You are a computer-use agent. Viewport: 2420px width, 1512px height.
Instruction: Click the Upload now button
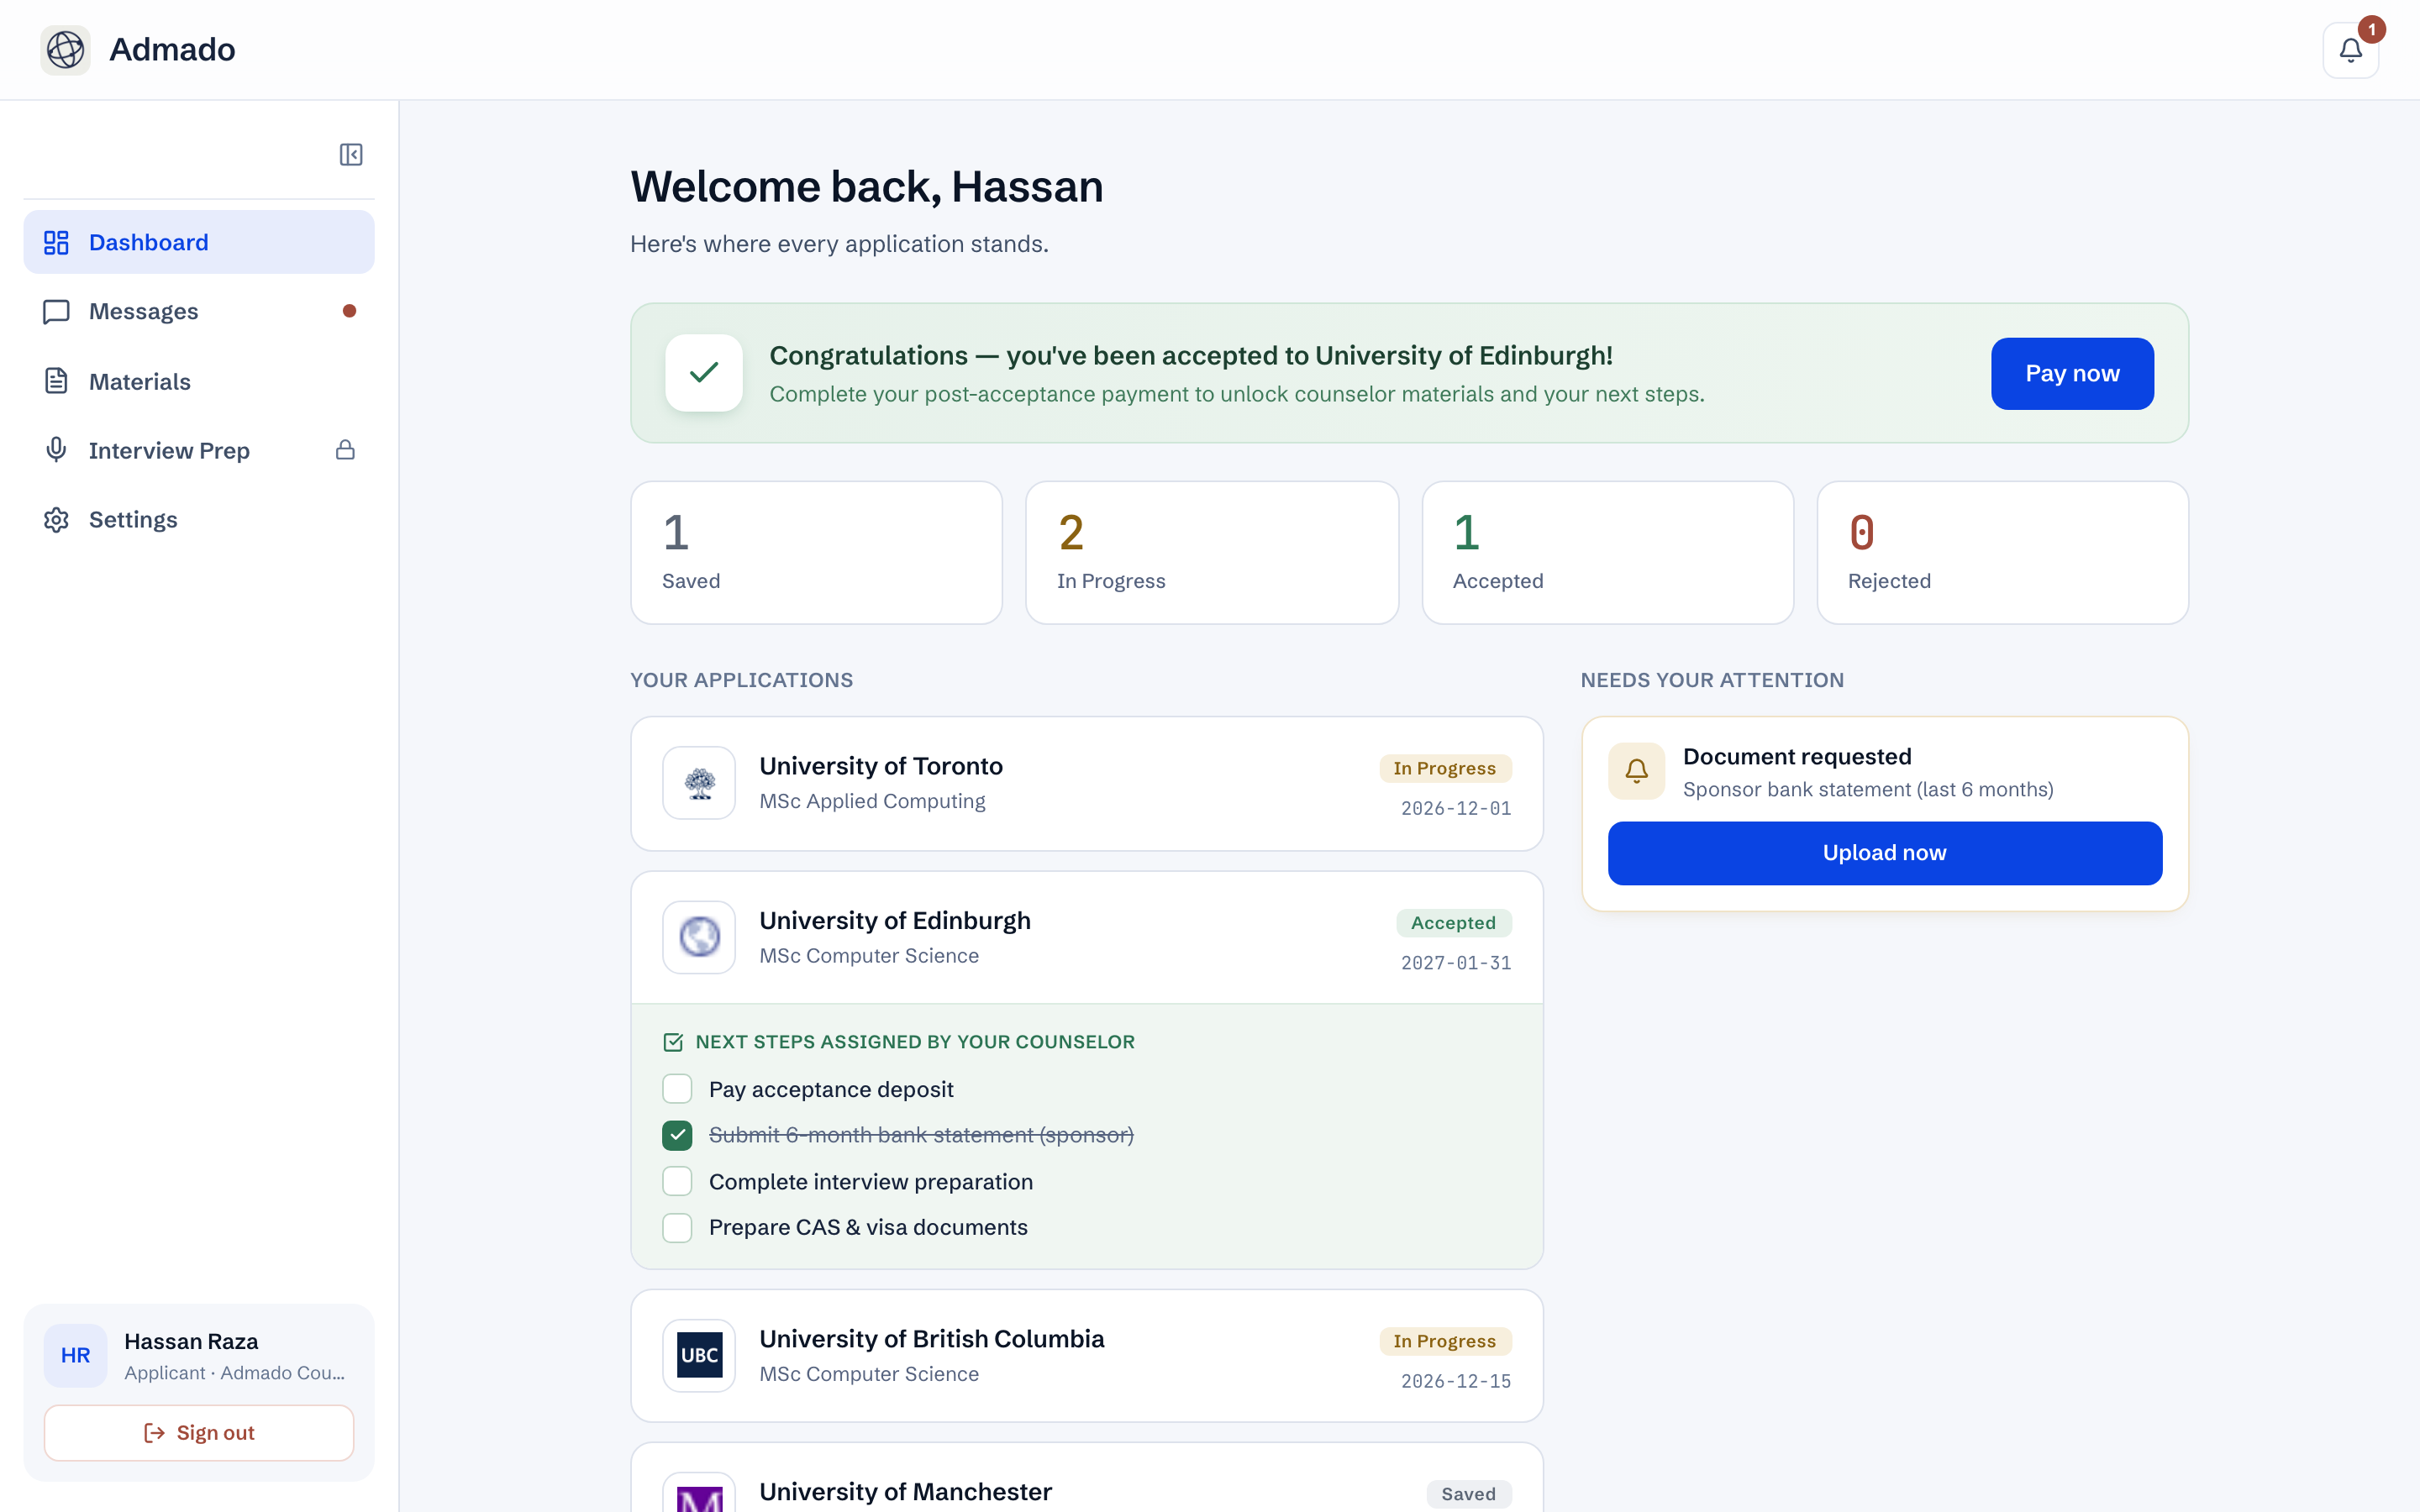1884,853
